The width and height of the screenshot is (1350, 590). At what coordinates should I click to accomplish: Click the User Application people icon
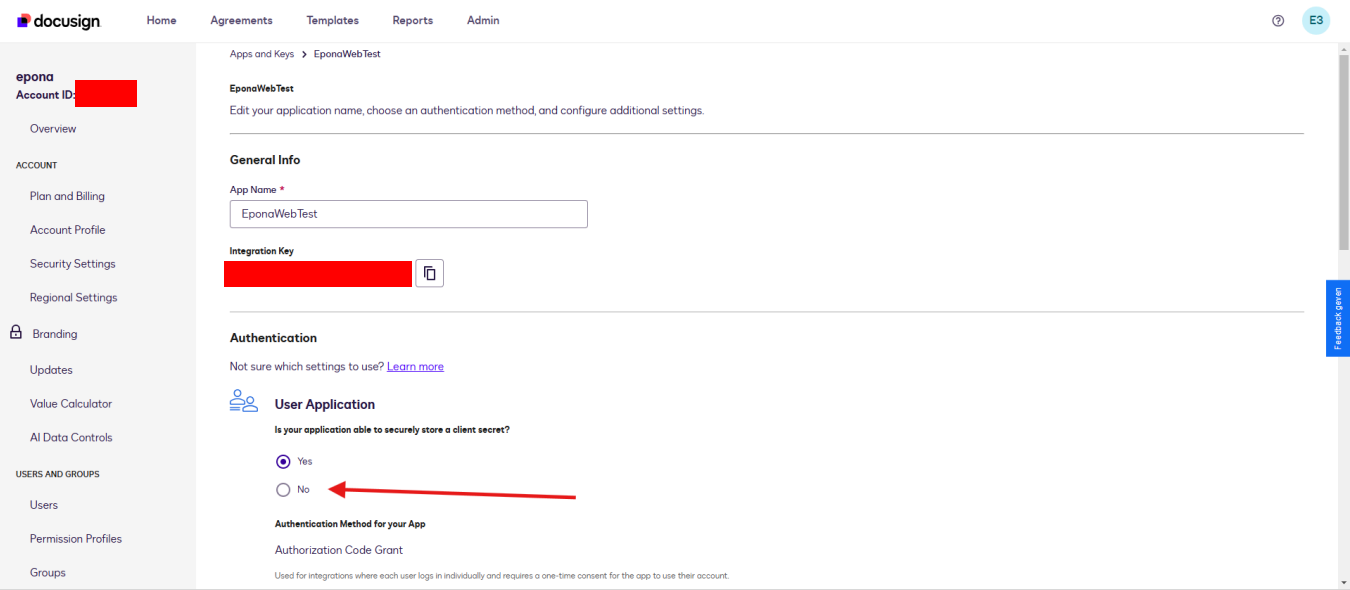(x=244, y=402)
